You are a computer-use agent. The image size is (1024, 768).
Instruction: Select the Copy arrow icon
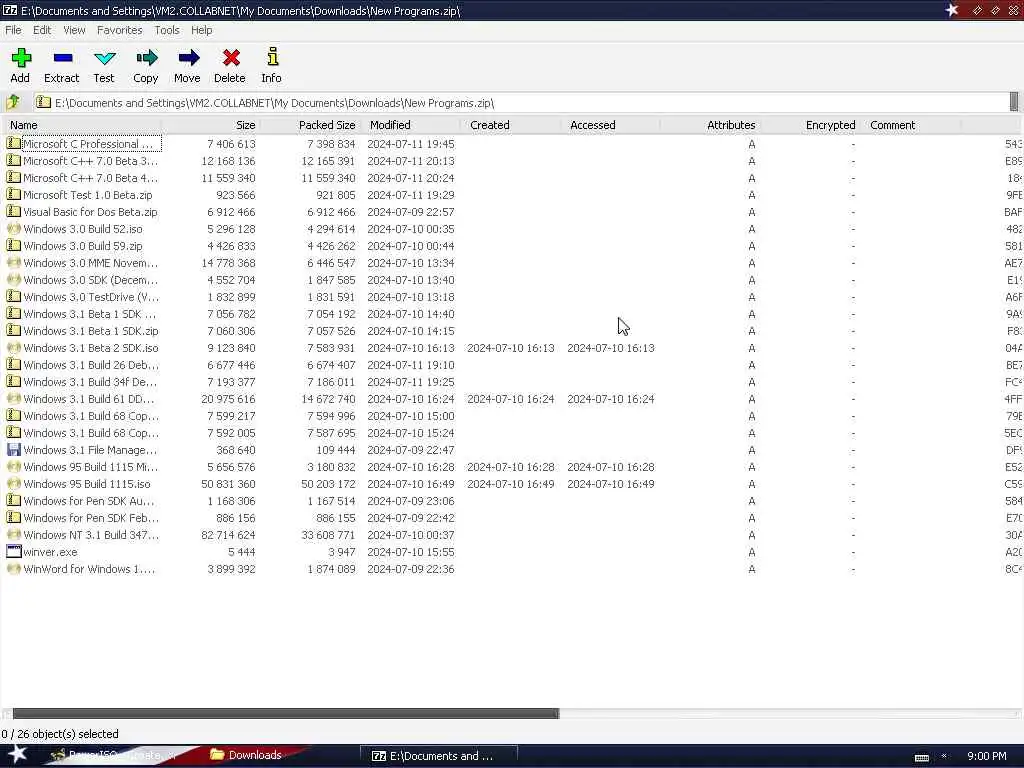coord(146,58)
